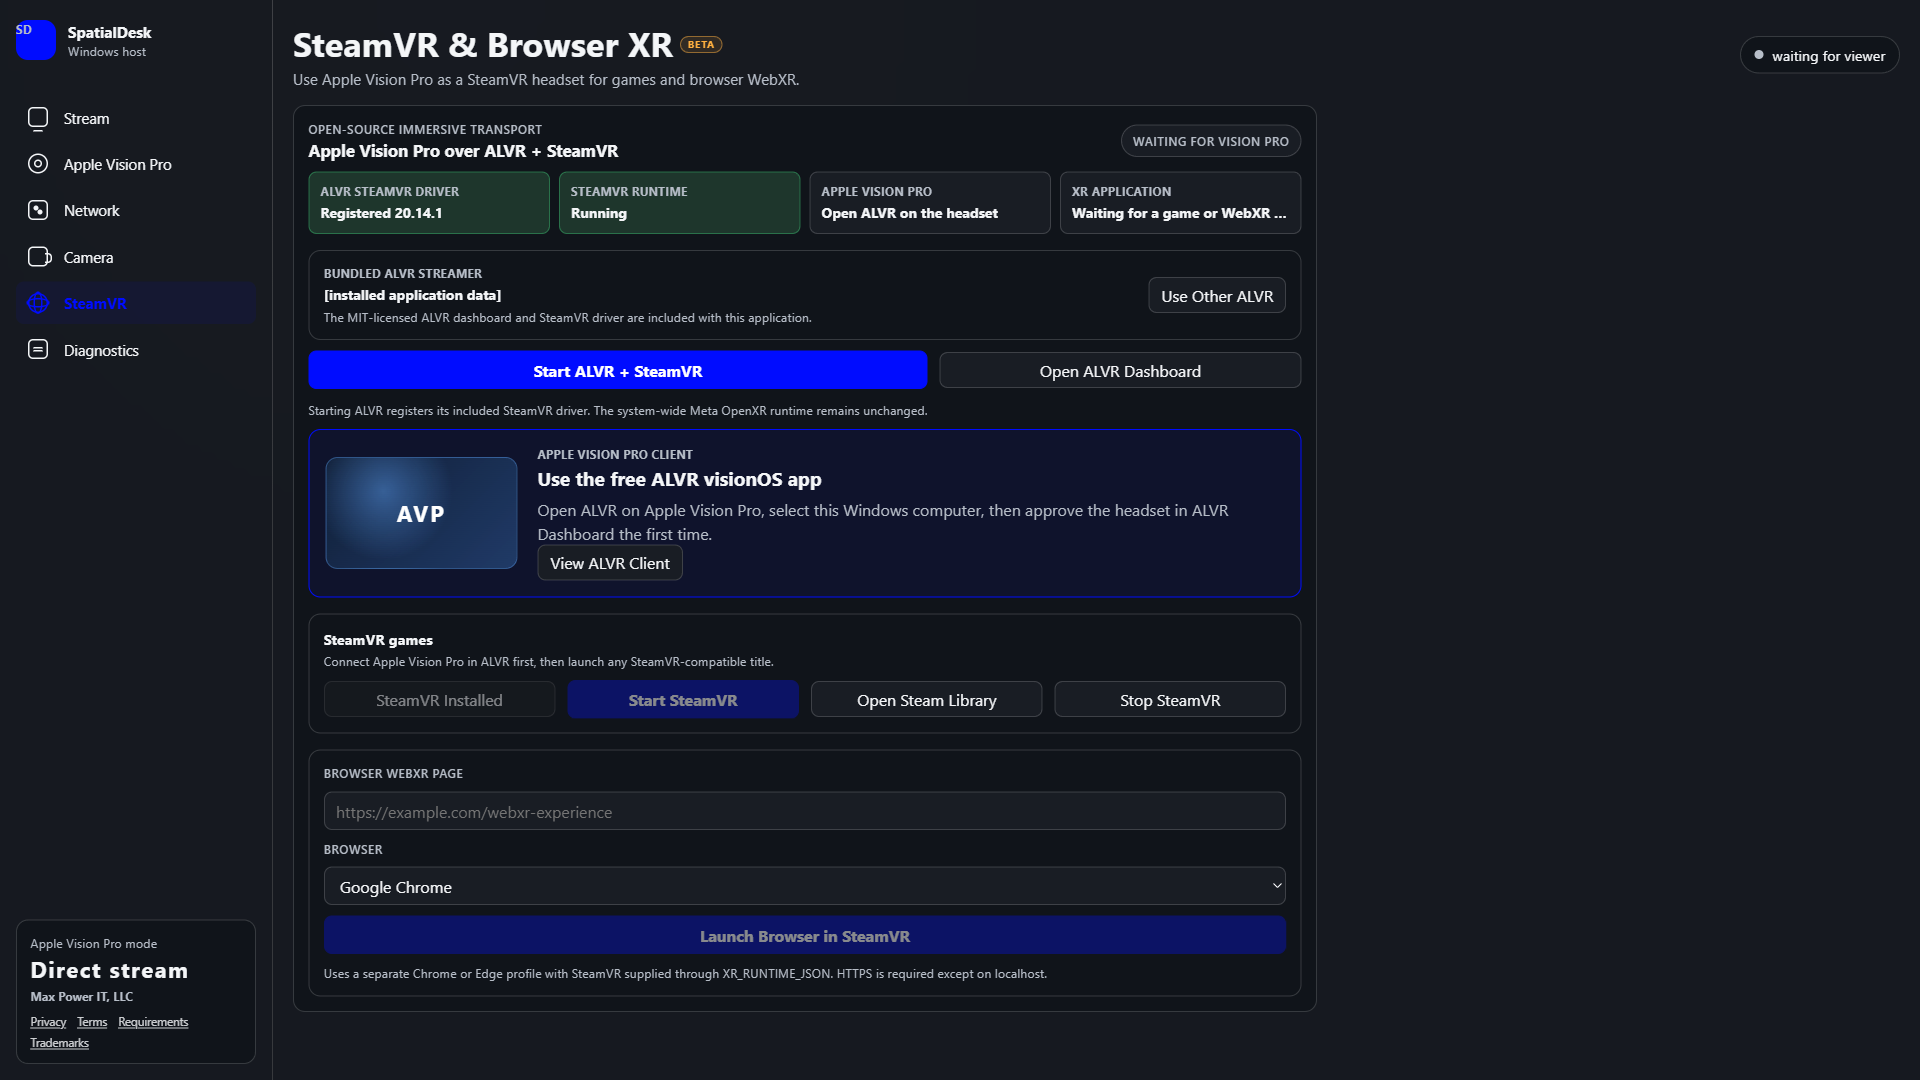Click the 'BUNDLED ALVR STREAMER' label
This screenshot has height=1080, width=1920.
coord(403,274)
